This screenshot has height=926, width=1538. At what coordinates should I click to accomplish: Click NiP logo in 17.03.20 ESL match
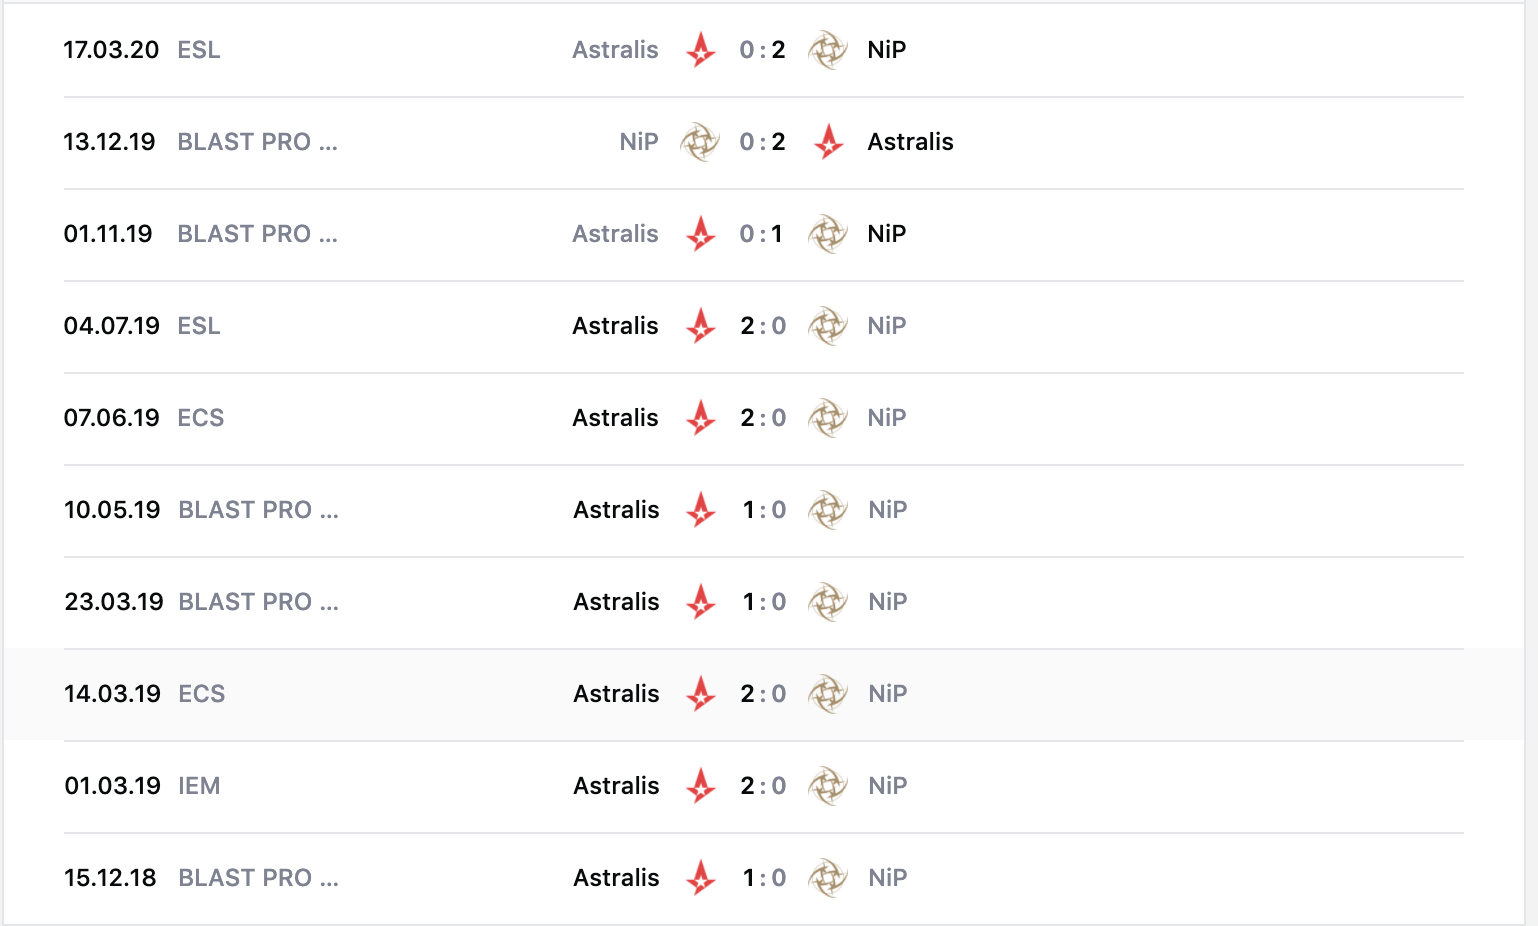(x=828, y=49)
